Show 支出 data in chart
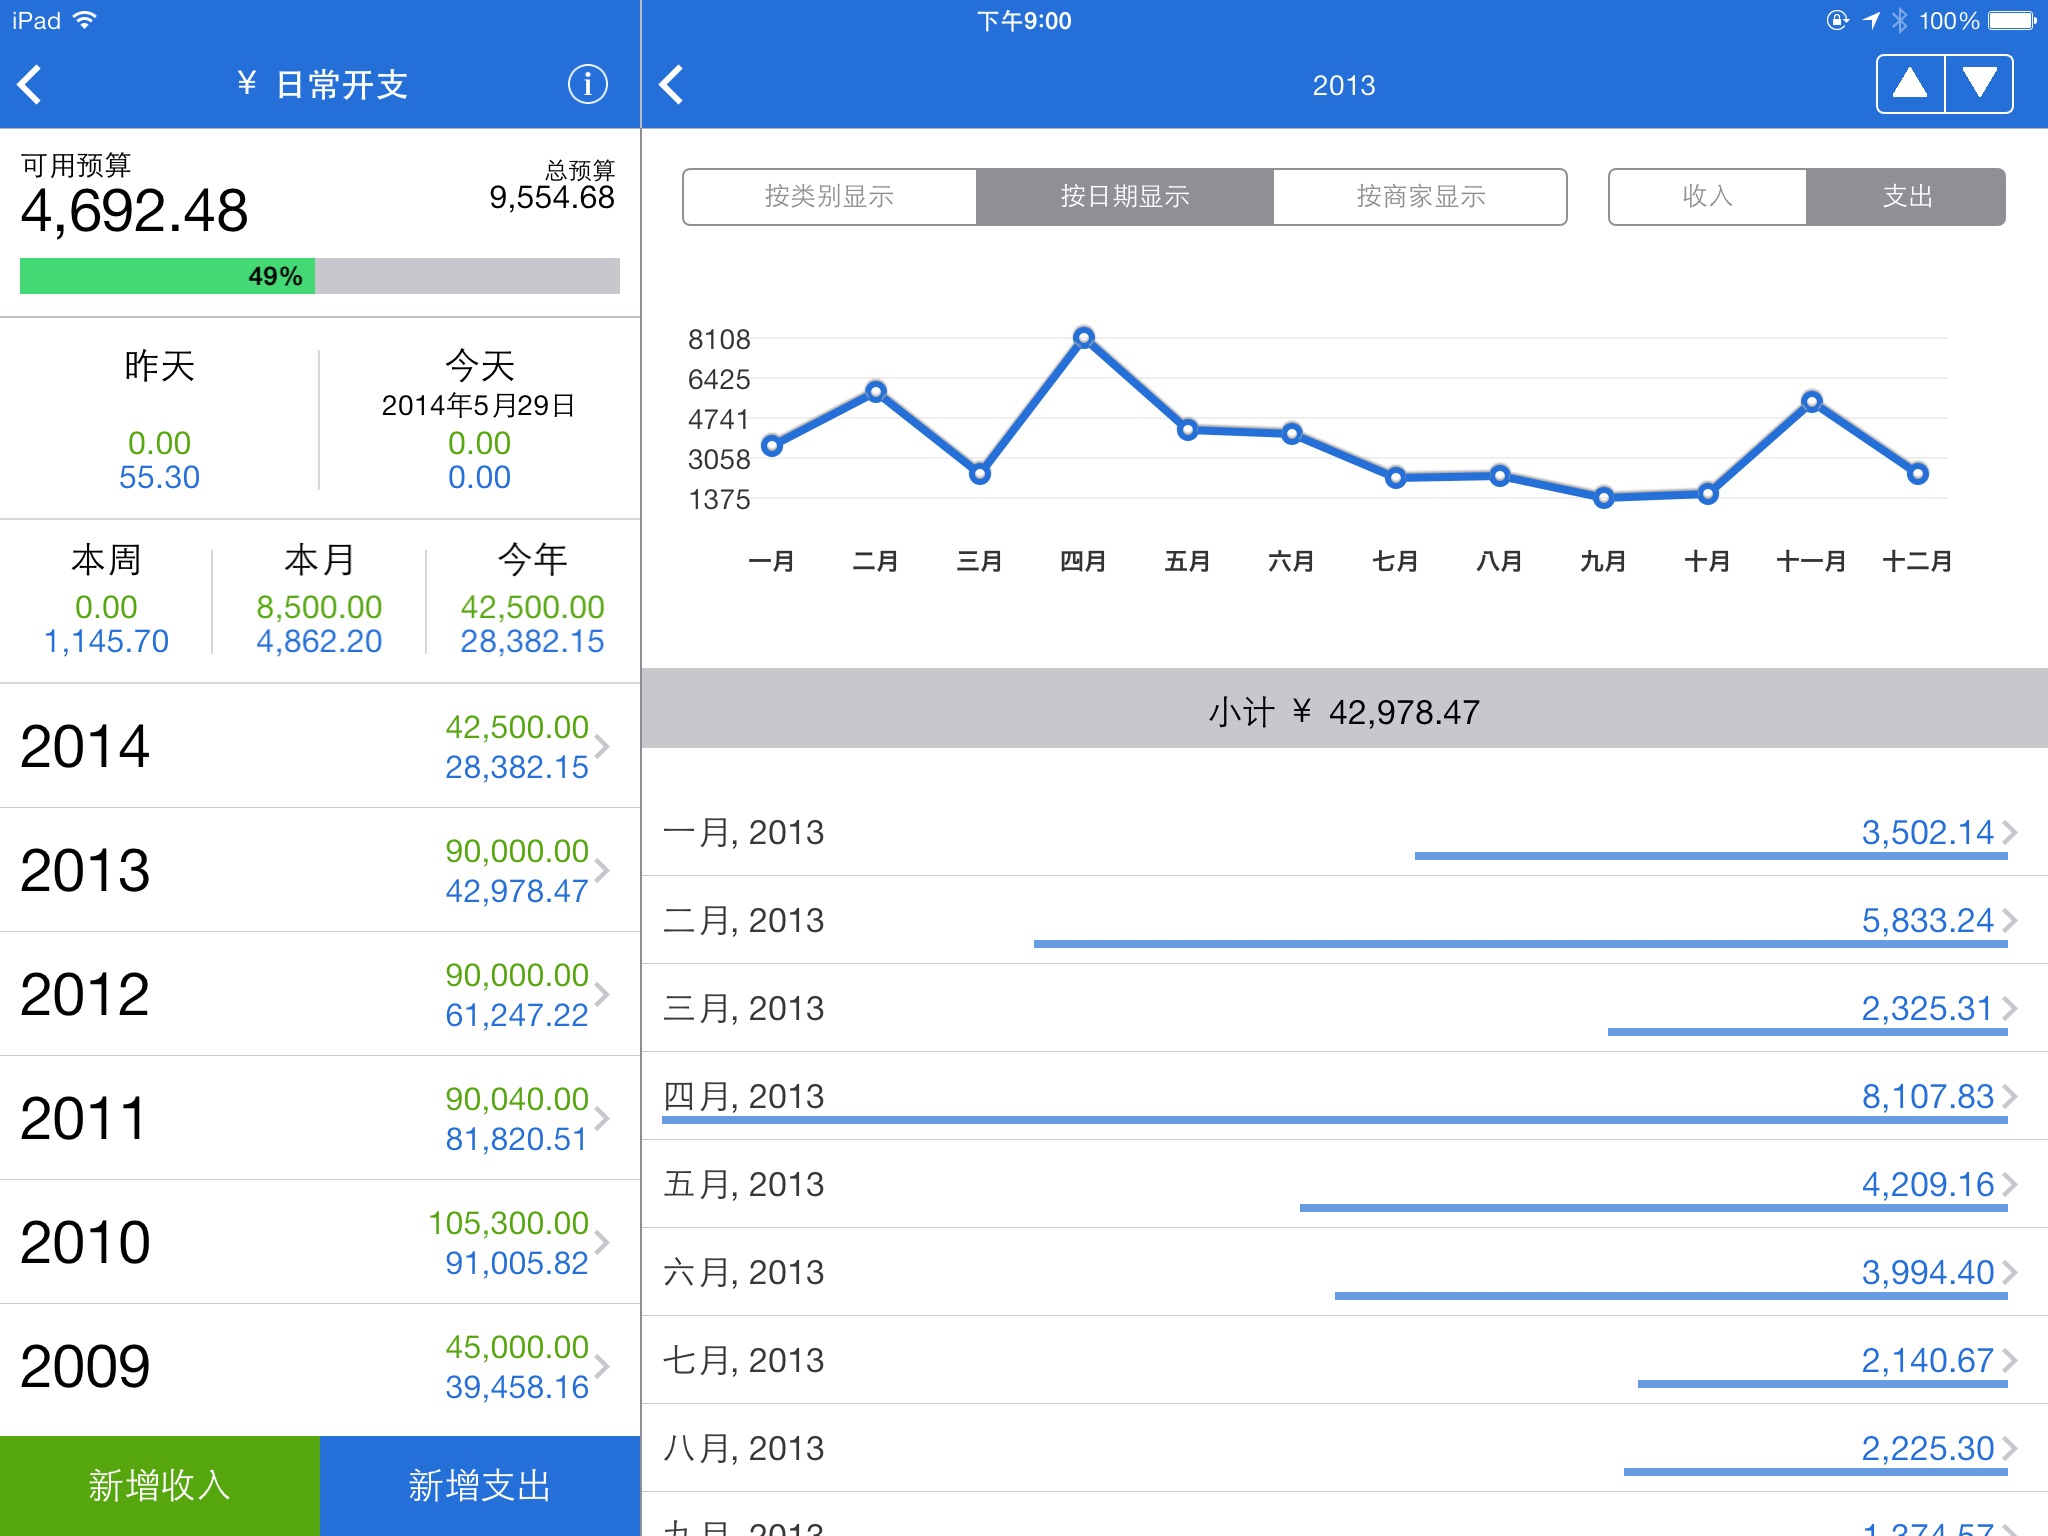2048x1536 pixels. point(1906,197)
